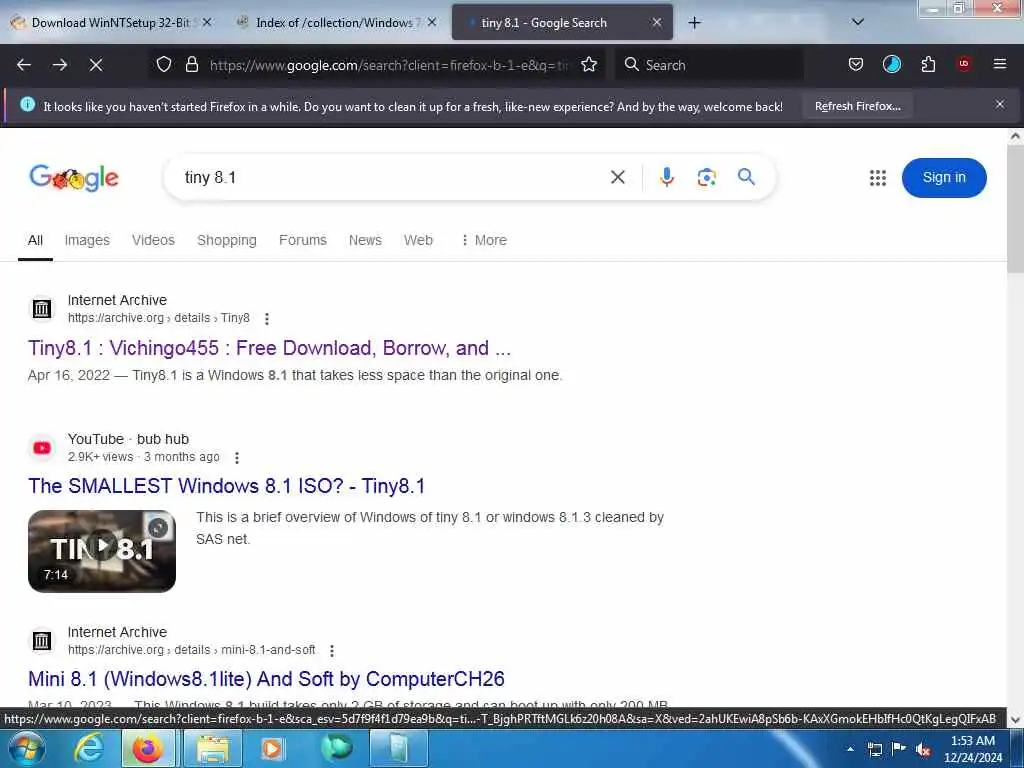Stop loading the current page
This screenshot has width=1024, height=768.
(96, 65)
